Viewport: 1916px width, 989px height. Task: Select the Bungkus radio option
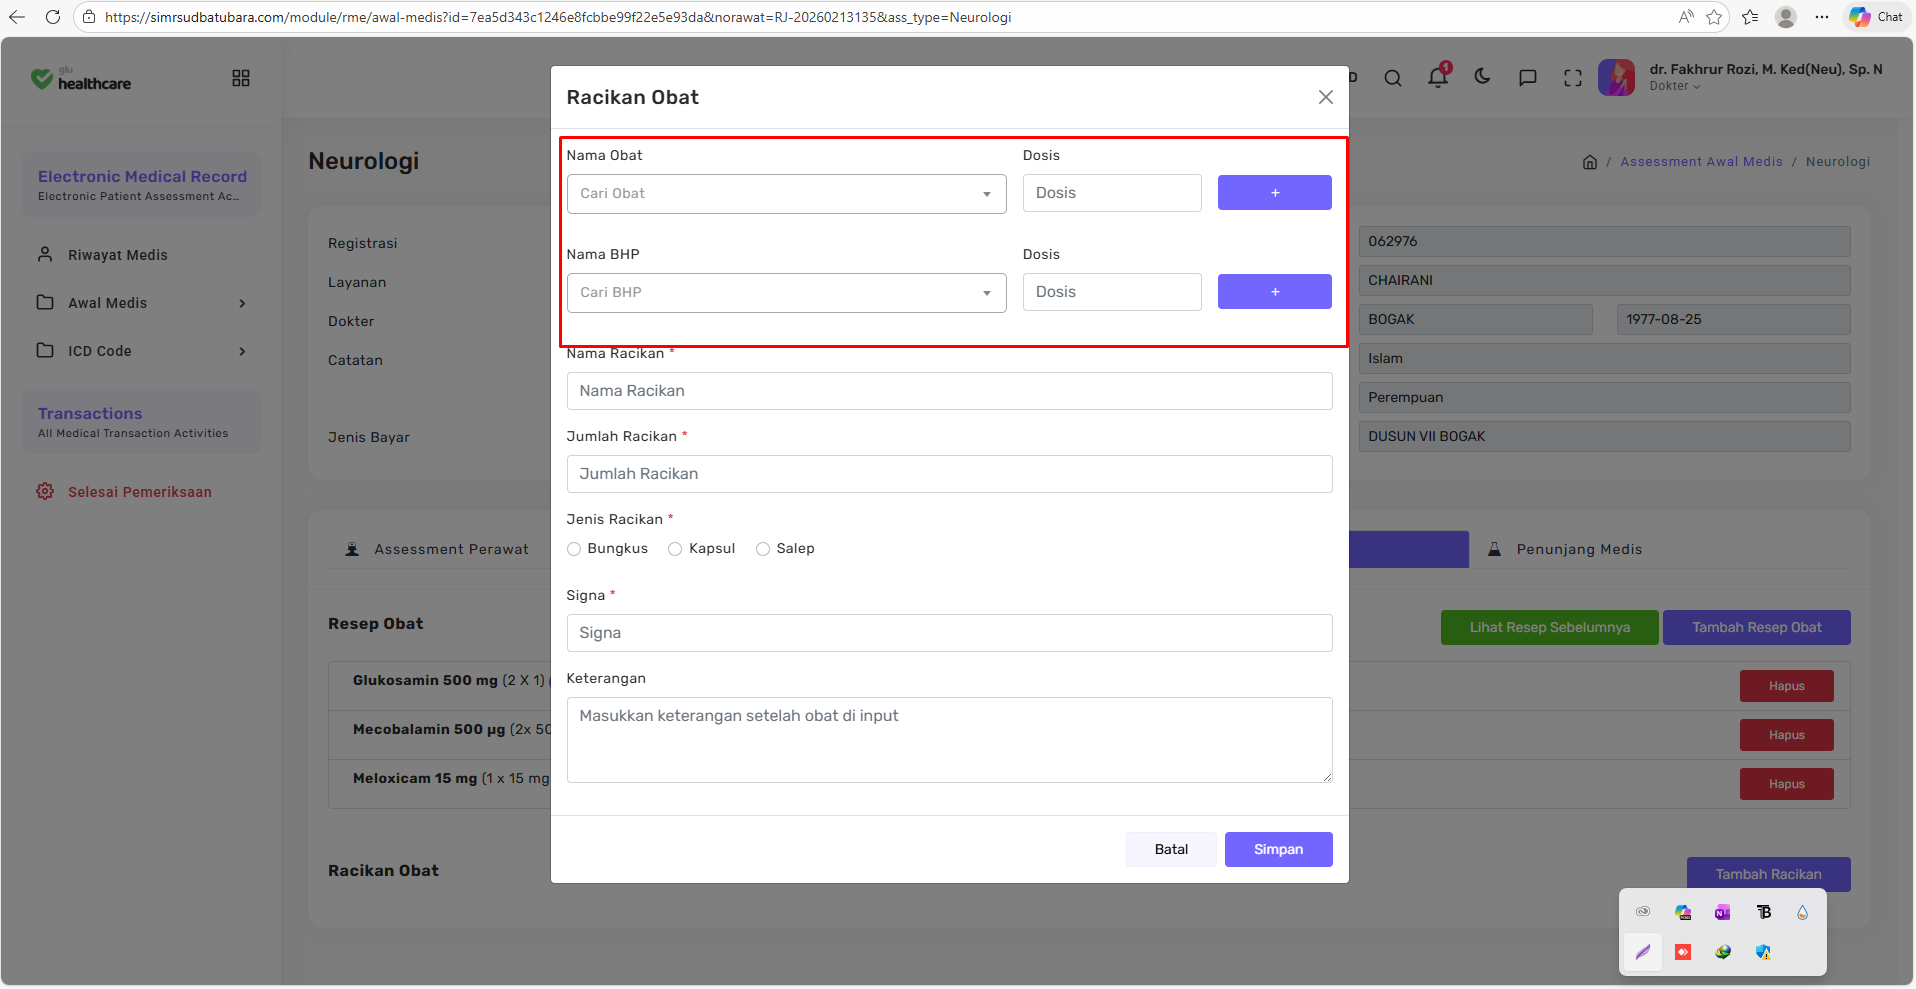pos(574,549)
